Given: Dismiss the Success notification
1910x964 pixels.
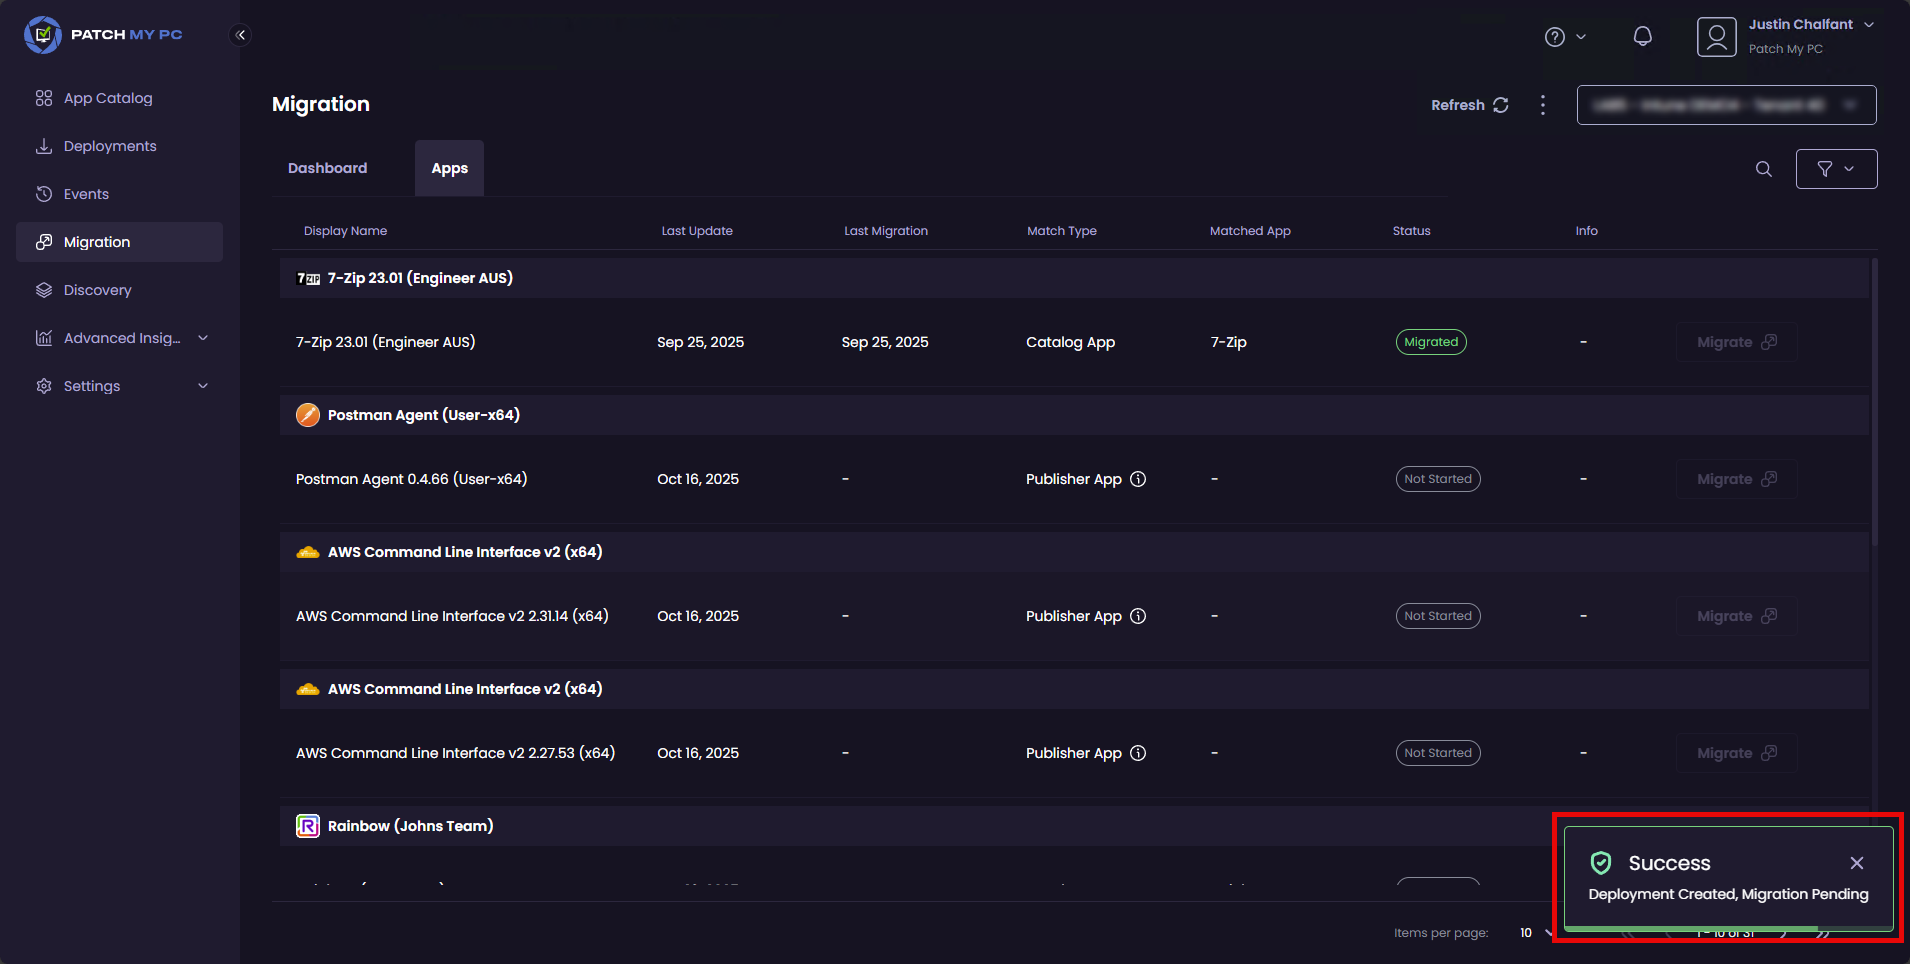Looking at the screenshot, I should (x=1856, y=863).
